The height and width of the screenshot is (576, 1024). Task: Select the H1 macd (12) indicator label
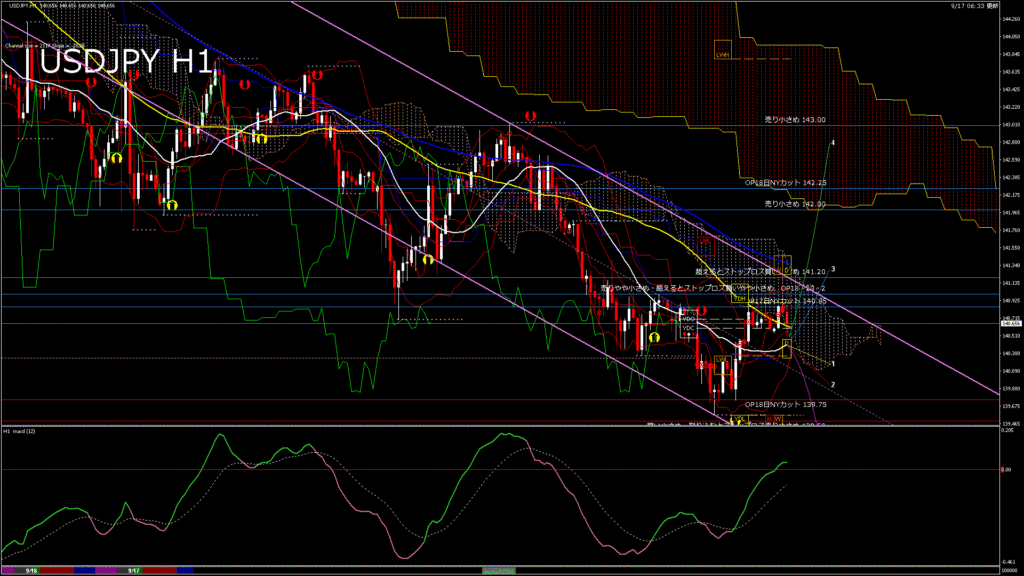coord(20,431)
